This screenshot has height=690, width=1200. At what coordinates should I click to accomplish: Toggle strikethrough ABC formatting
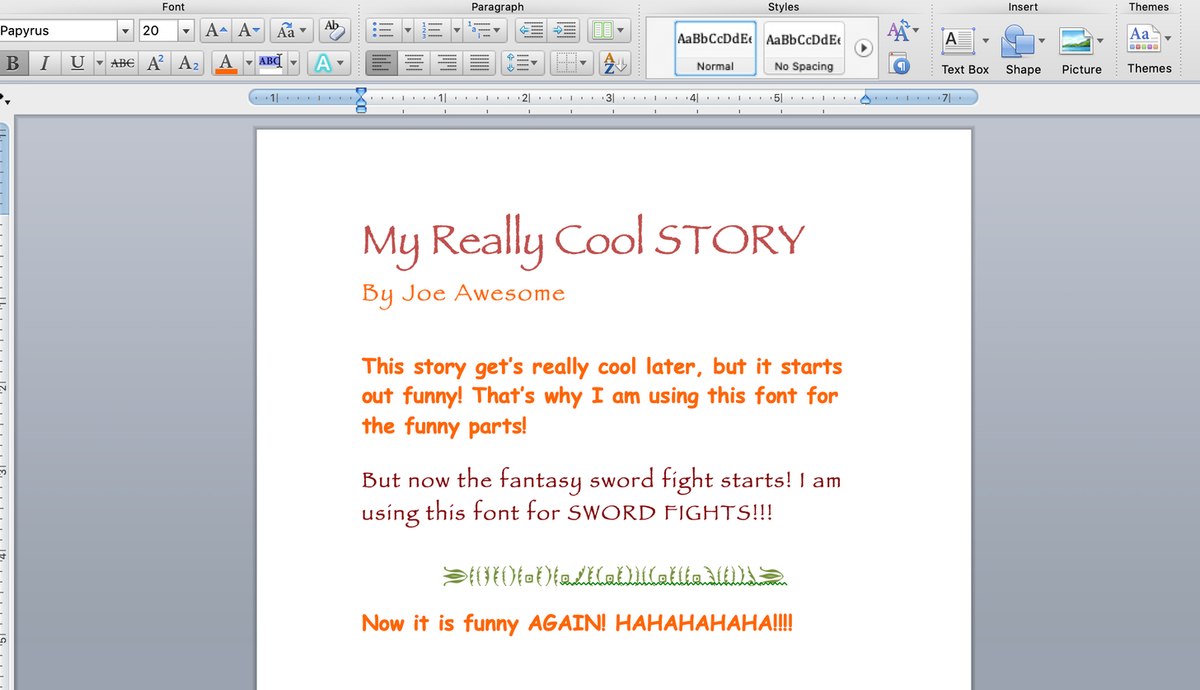(122, 63)
